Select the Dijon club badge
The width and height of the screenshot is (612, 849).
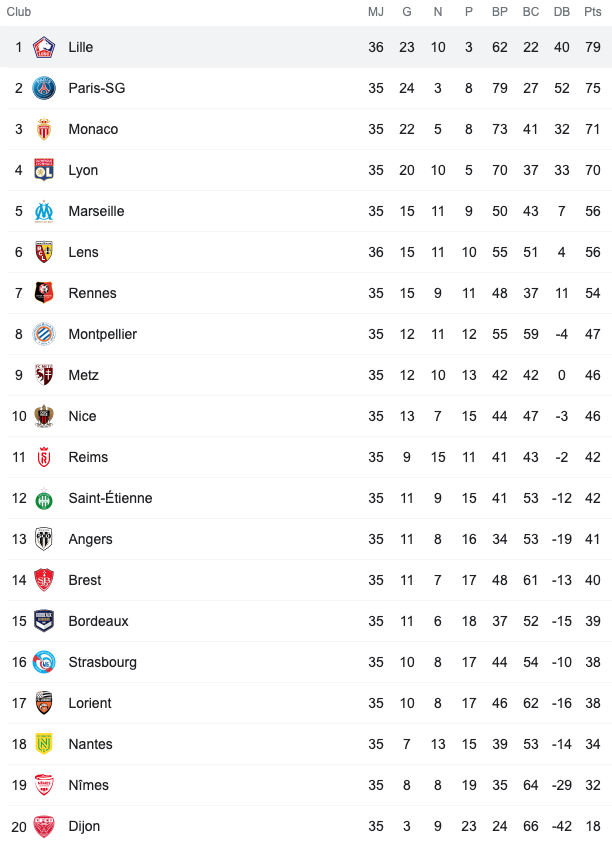pos(44,826)
